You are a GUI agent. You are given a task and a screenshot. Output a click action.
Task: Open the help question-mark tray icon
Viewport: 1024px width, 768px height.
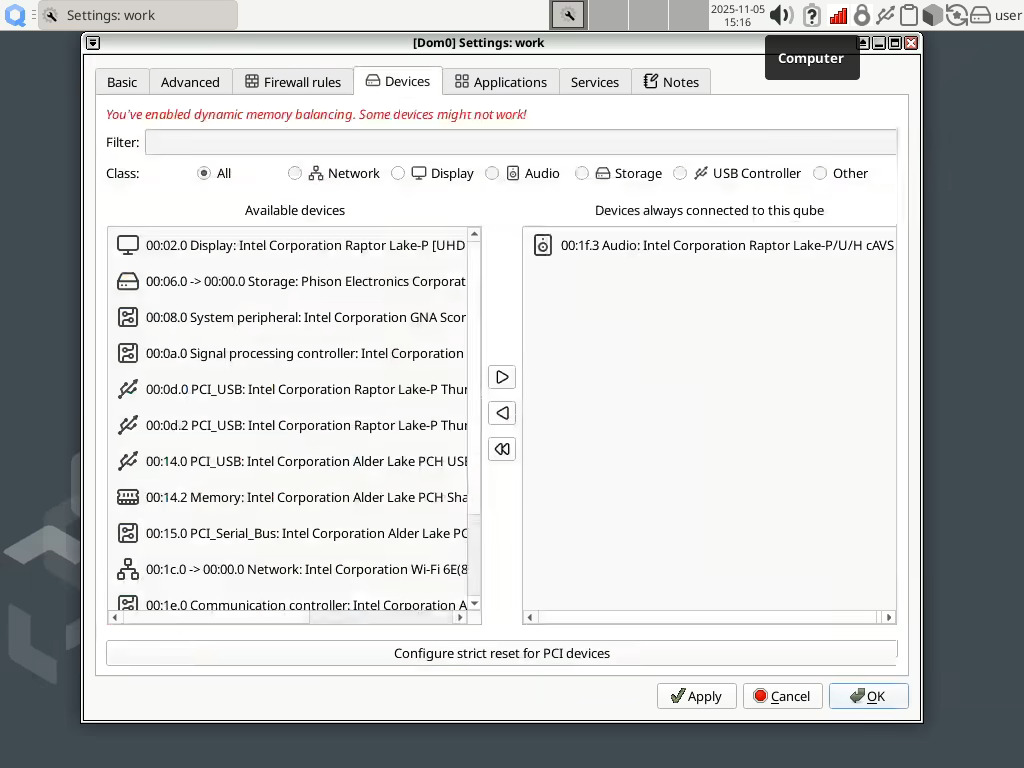point(812,15)
